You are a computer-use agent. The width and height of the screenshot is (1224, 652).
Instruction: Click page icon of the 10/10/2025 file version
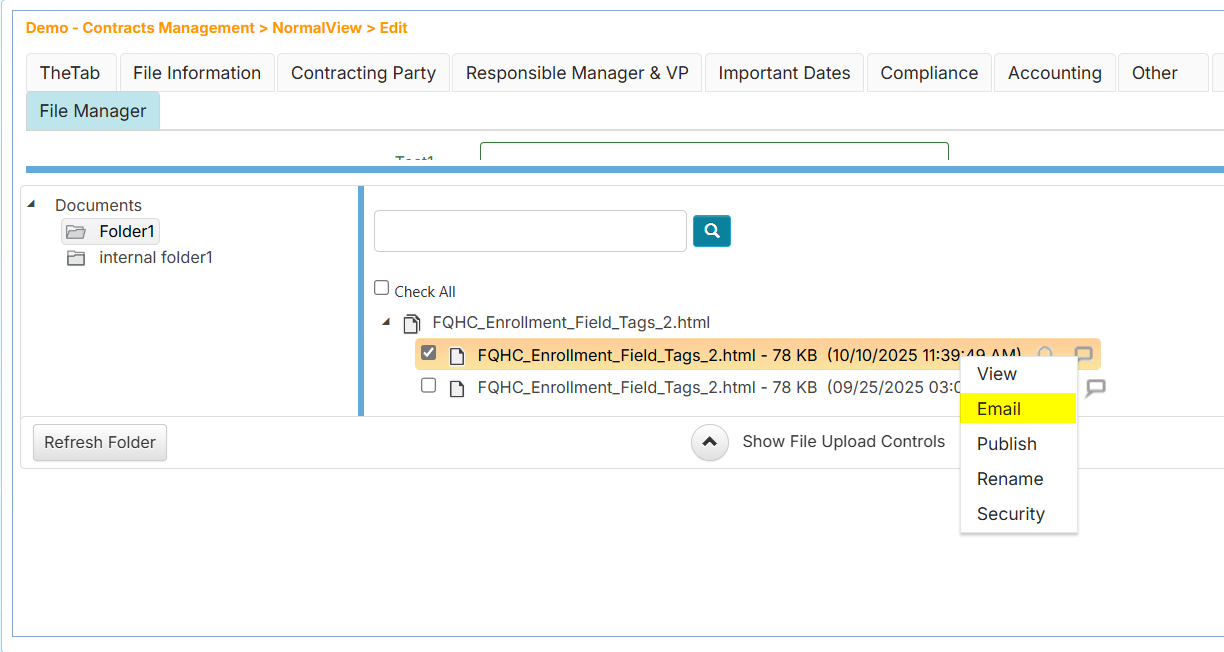[x=457, y=355]
